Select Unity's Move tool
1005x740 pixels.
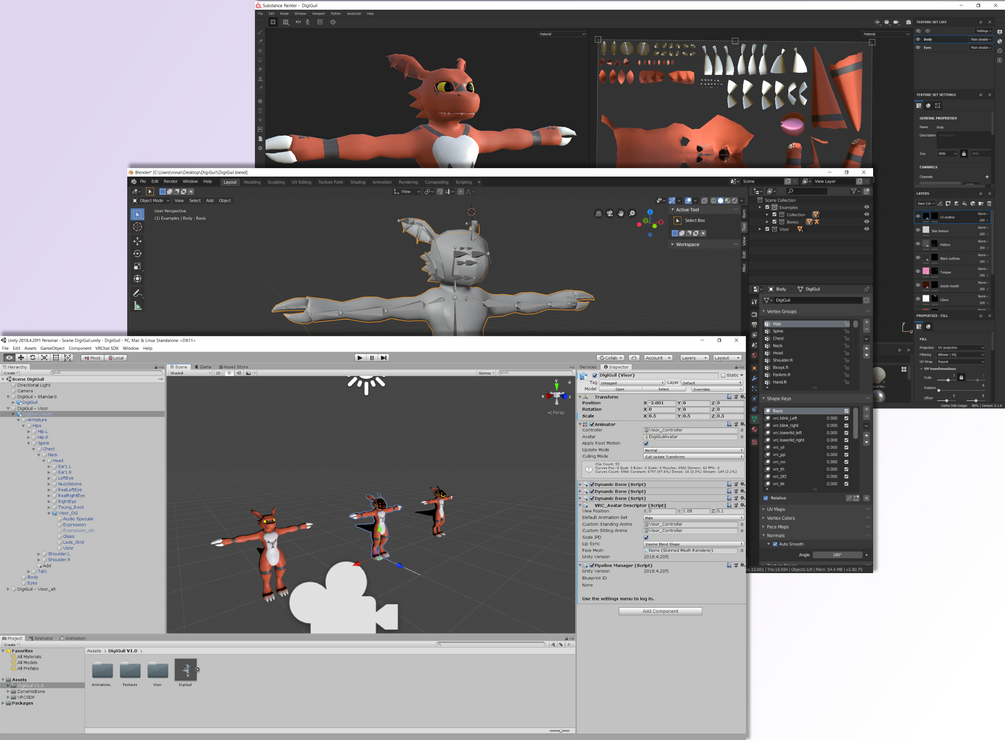click(21, 358)
